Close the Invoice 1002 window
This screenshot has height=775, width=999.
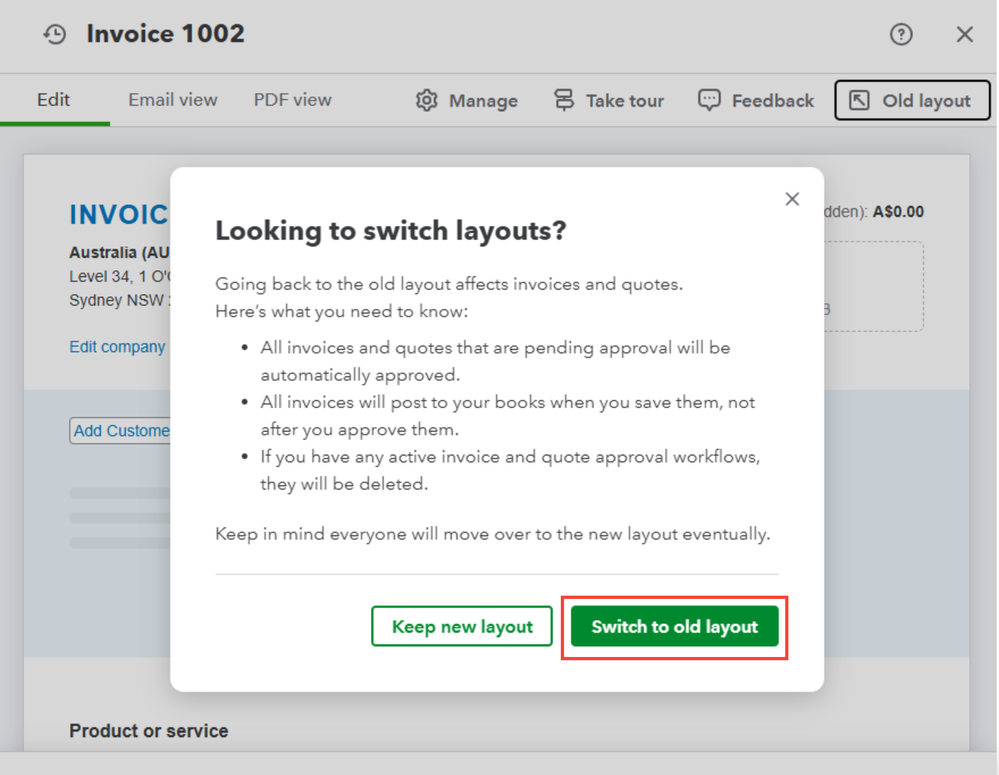pyautogui.click(x=965, y=35)
